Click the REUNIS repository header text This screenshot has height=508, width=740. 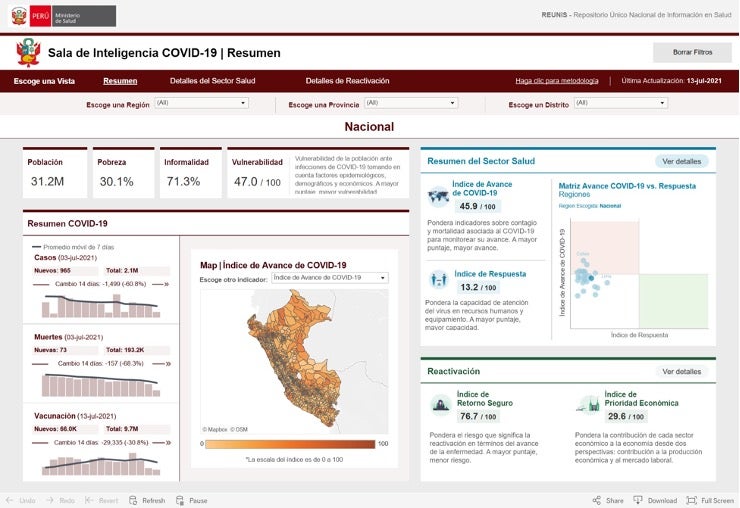point(636,15)
